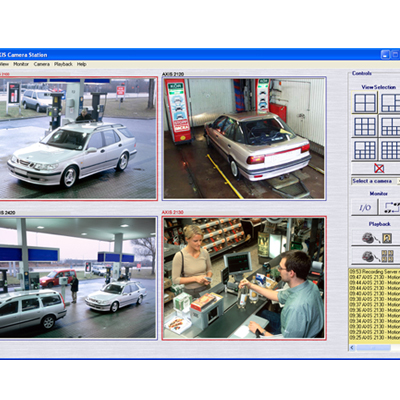Open the Camera menu
This screenshot has width=400, height=400.
point(42,64)
